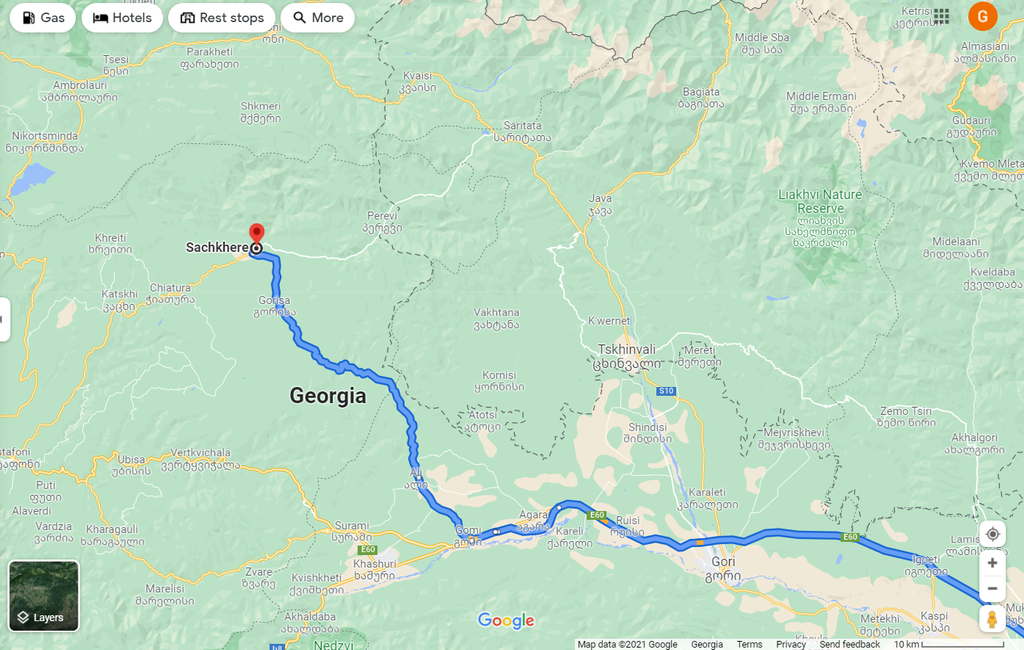The height and width of the screenshot is (650, 1024).
Task: Click Send feedback link
Action: point(850,644)
